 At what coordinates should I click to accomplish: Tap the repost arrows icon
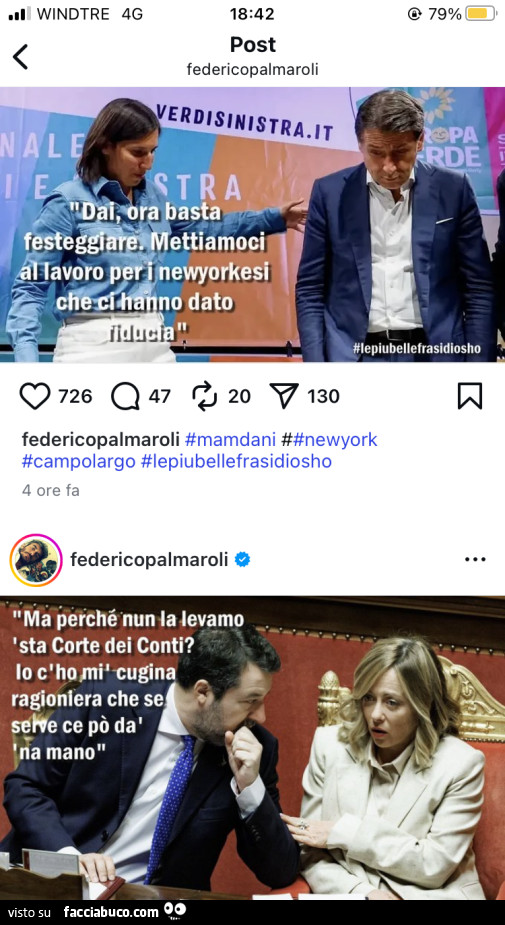205,396
